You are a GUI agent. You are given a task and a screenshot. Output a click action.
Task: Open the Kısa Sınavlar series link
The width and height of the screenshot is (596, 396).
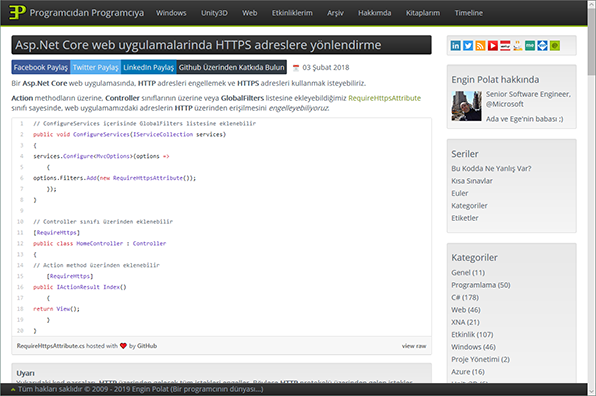tap(472, 181)
